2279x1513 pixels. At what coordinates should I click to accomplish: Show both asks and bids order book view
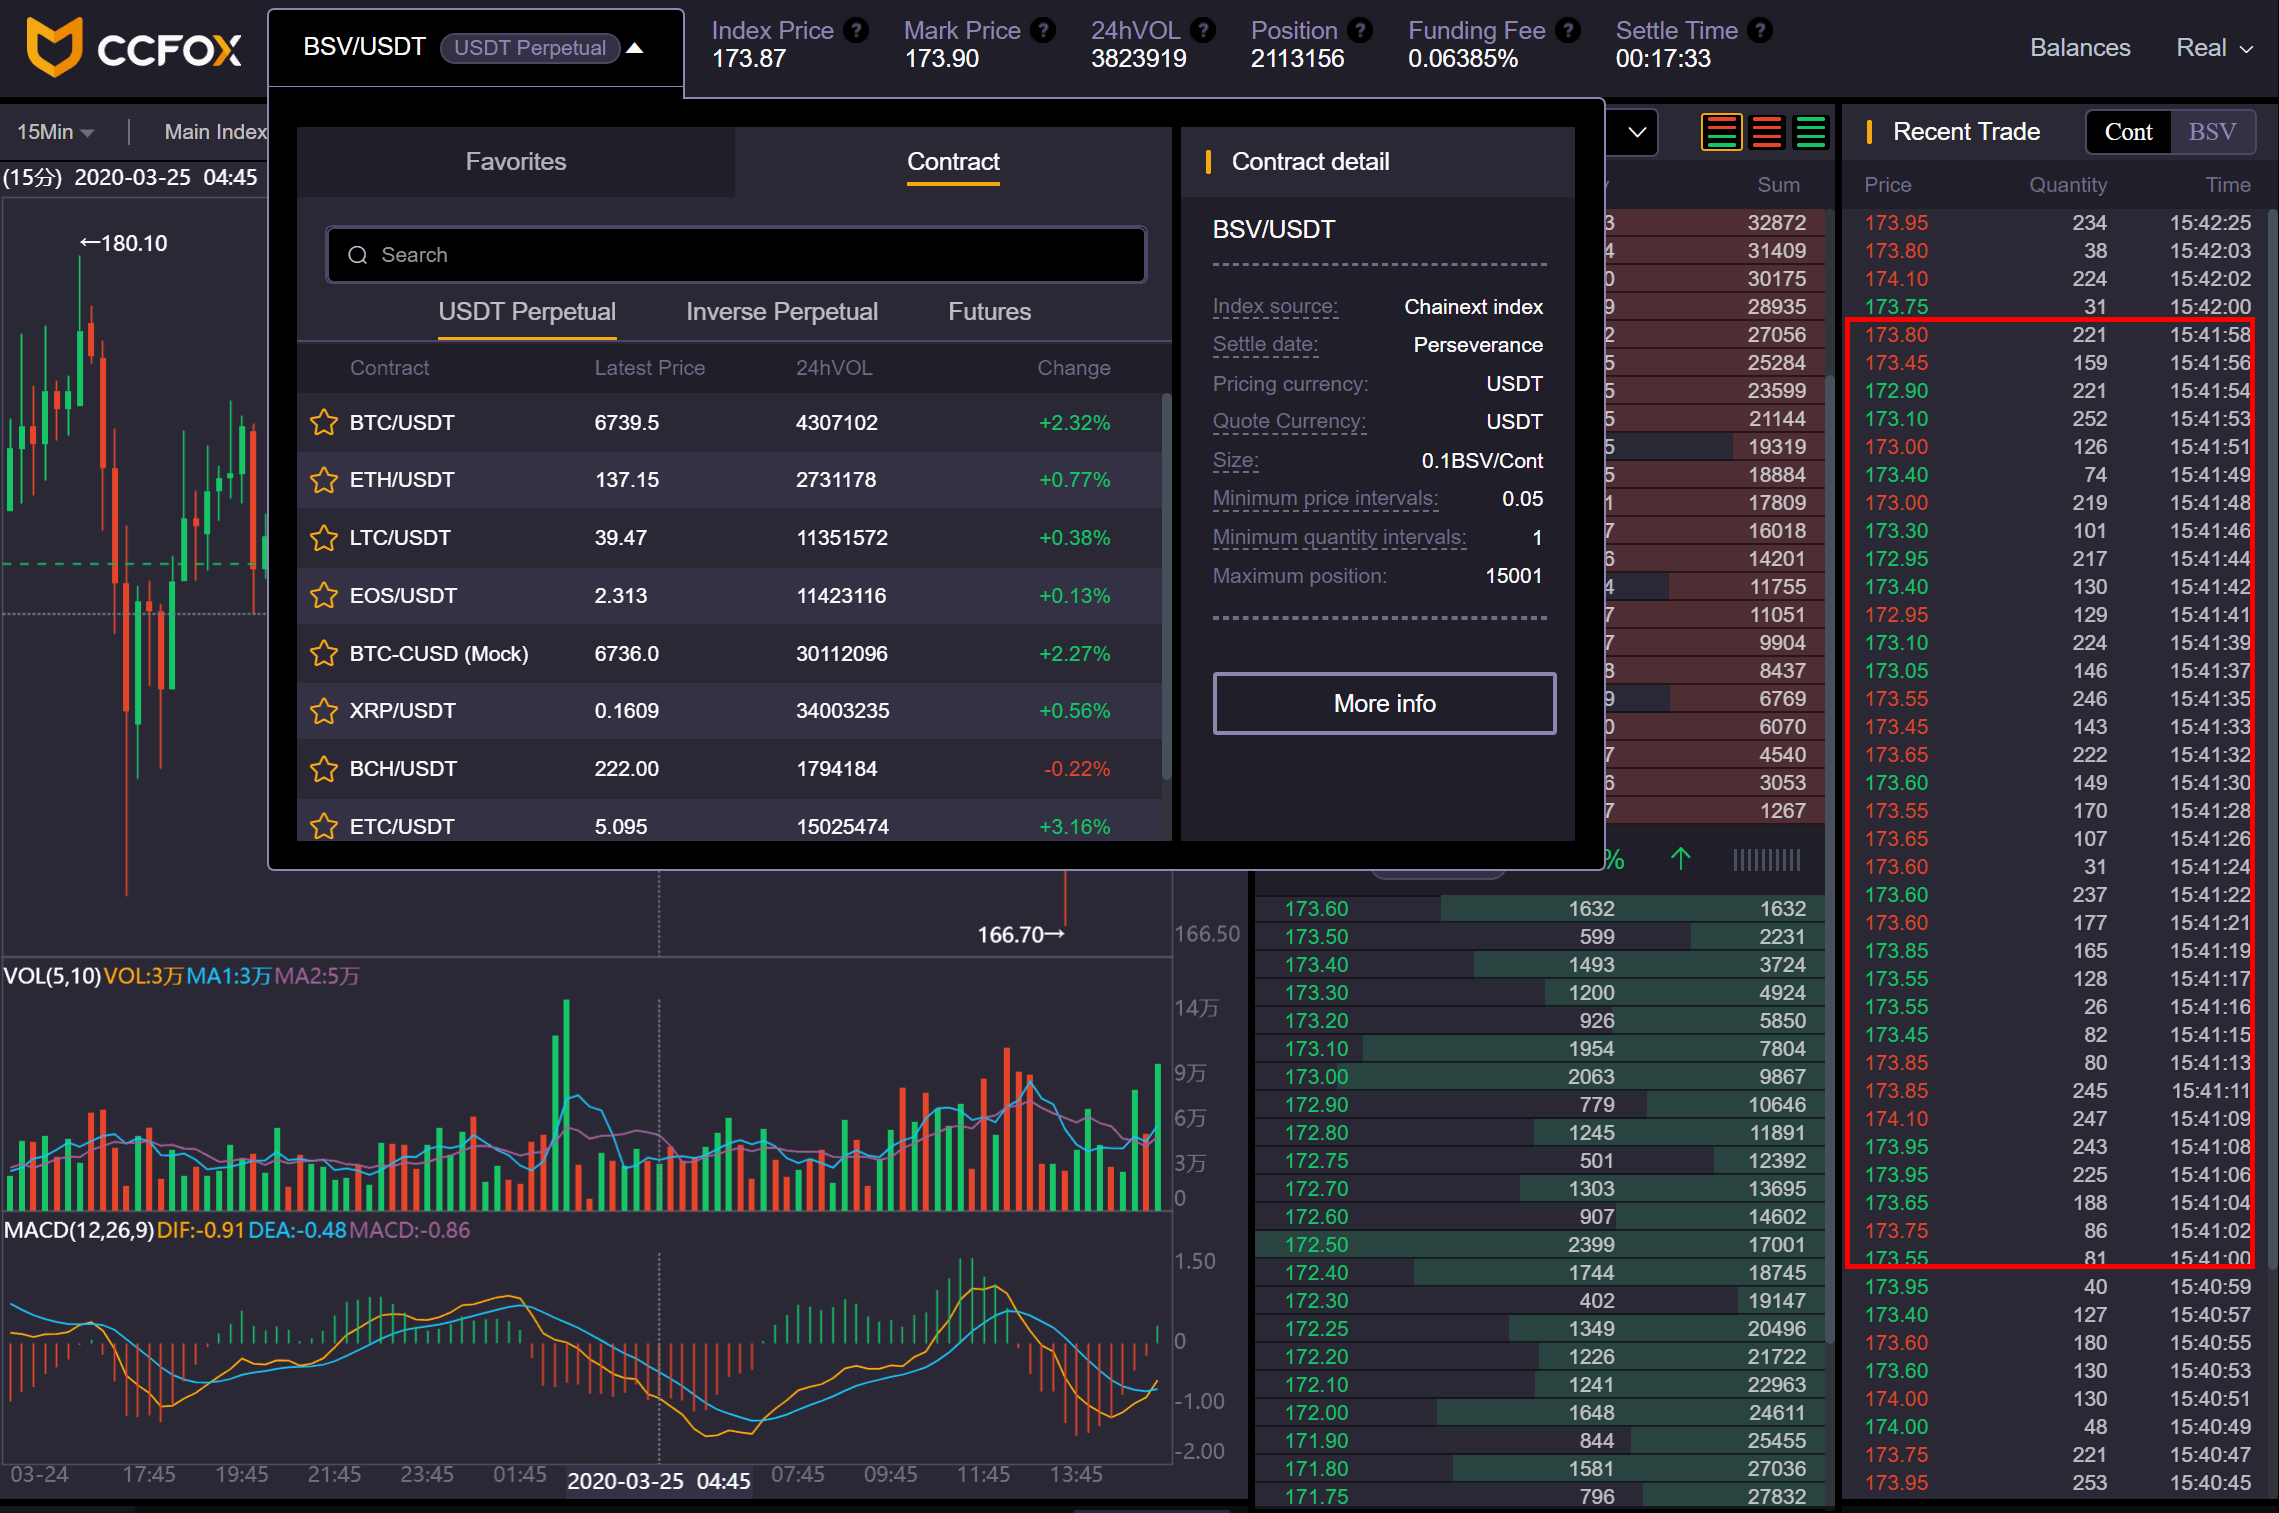pos(1721,132)
